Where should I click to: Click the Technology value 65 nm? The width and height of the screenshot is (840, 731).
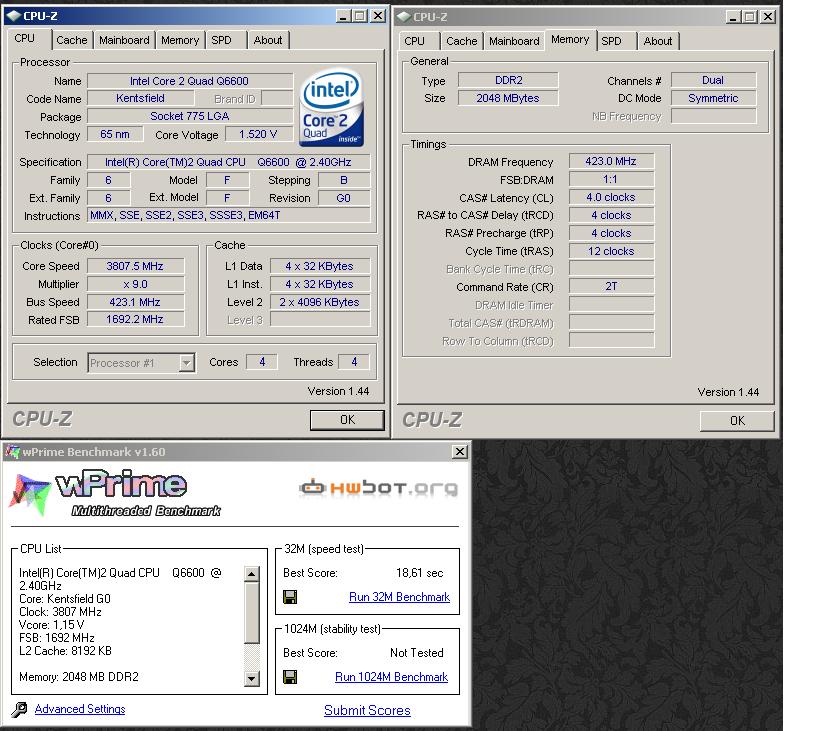pos(115,134)
